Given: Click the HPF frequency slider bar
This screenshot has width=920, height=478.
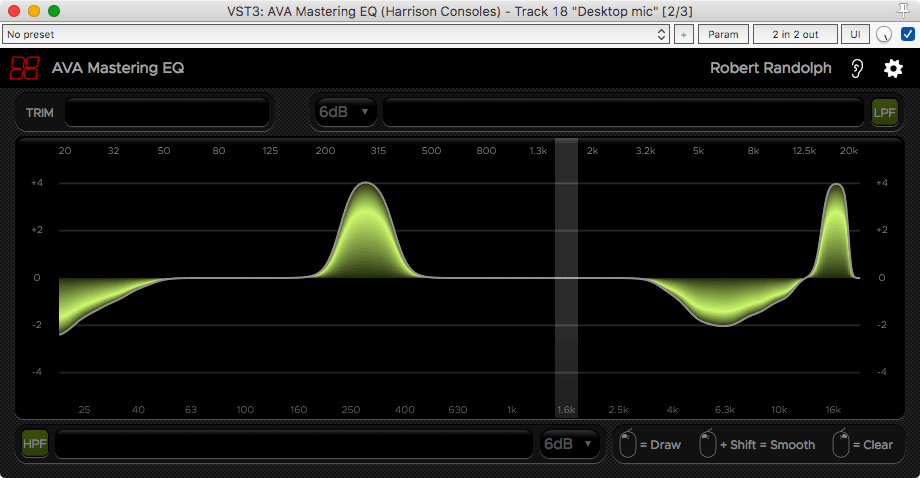Looking at the screenshot, I should click(x=294, y=444).
